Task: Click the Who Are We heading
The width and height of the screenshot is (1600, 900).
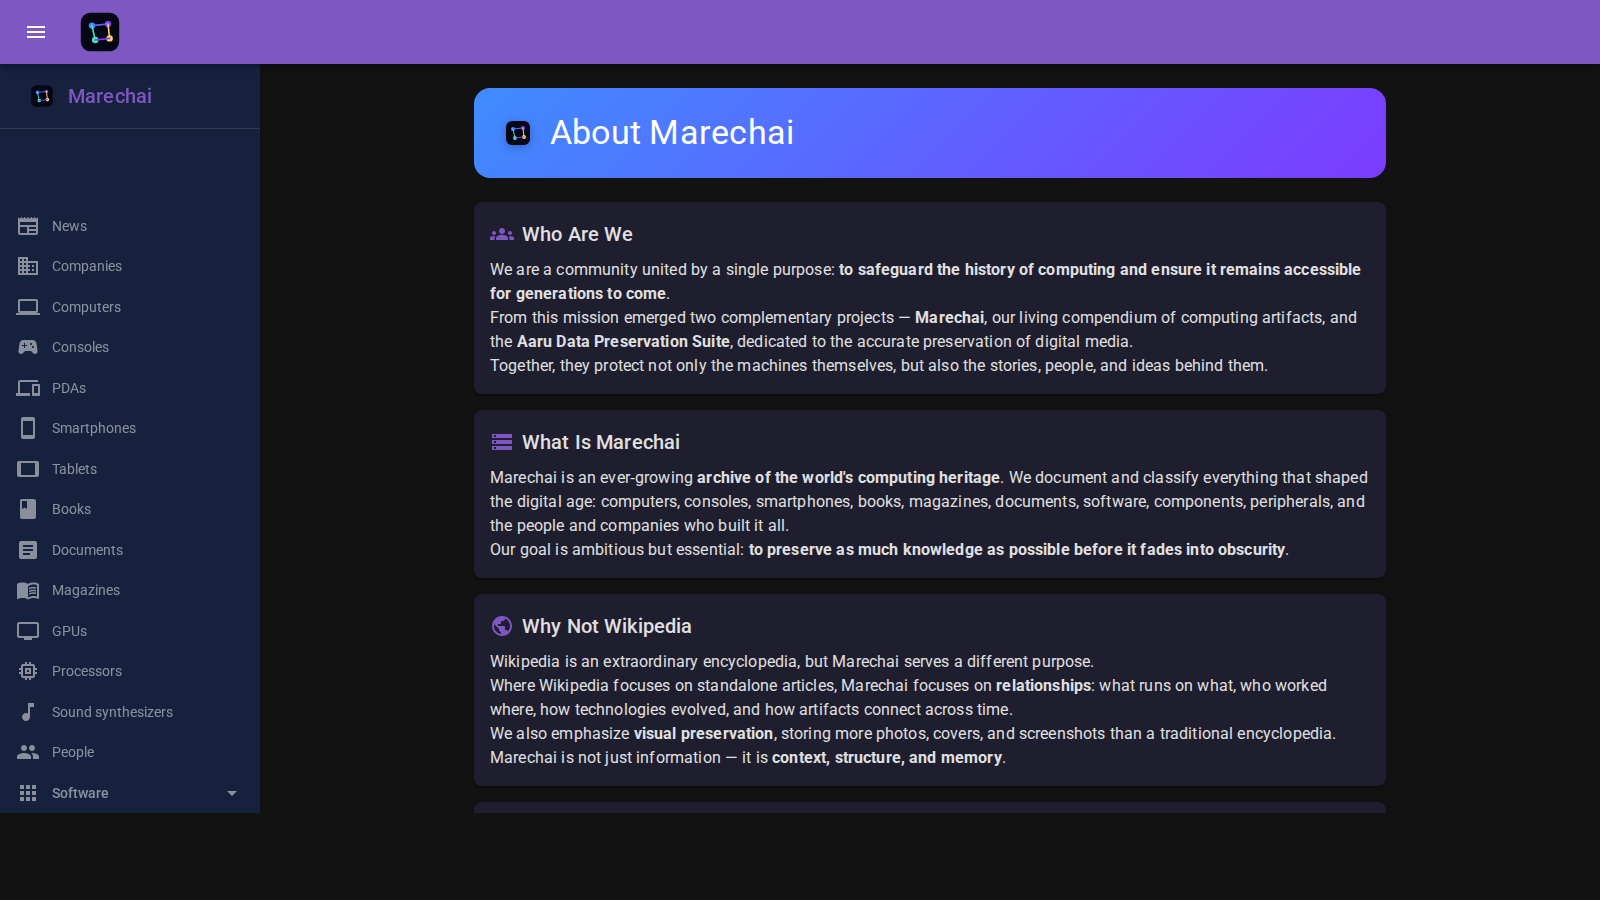Action: tap(577, 234)
